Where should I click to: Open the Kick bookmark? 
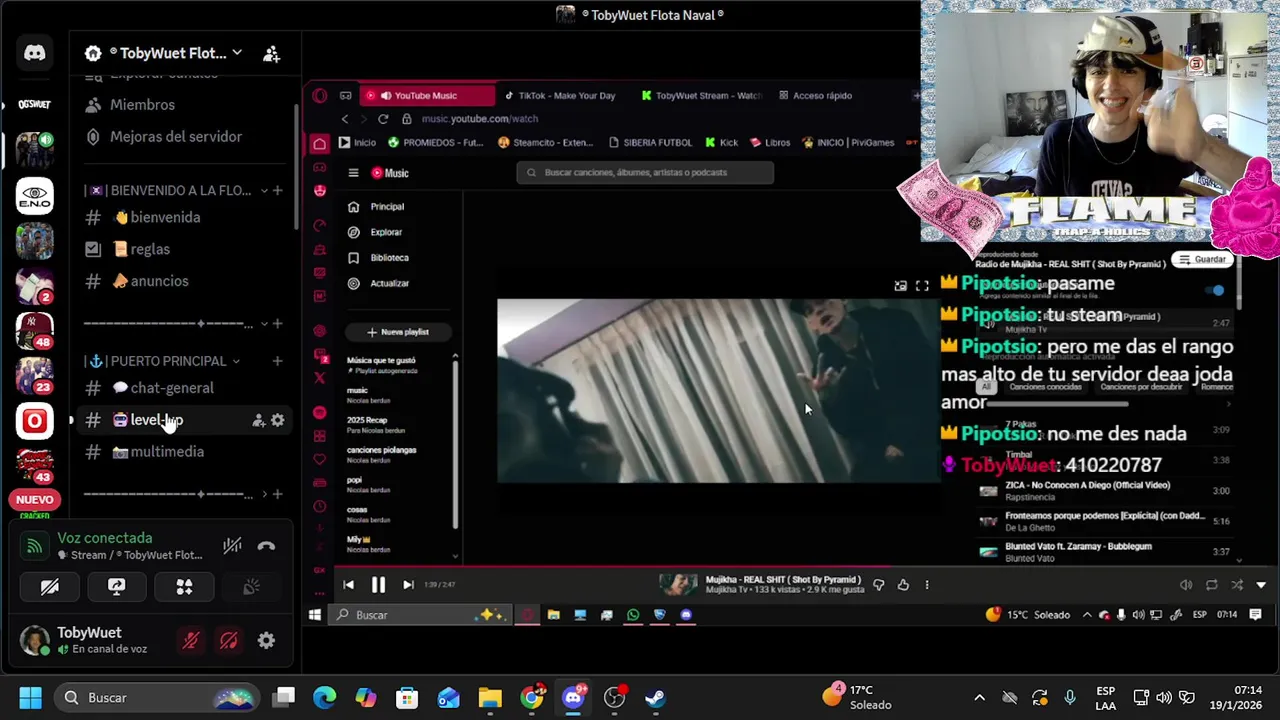[722, 143]
